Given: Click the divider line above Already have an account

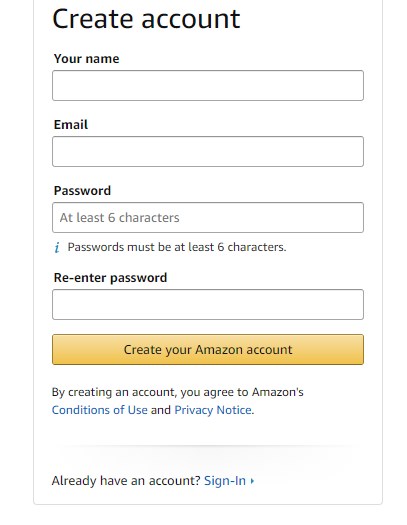Looking at the screenshot, I should [208, 446].
